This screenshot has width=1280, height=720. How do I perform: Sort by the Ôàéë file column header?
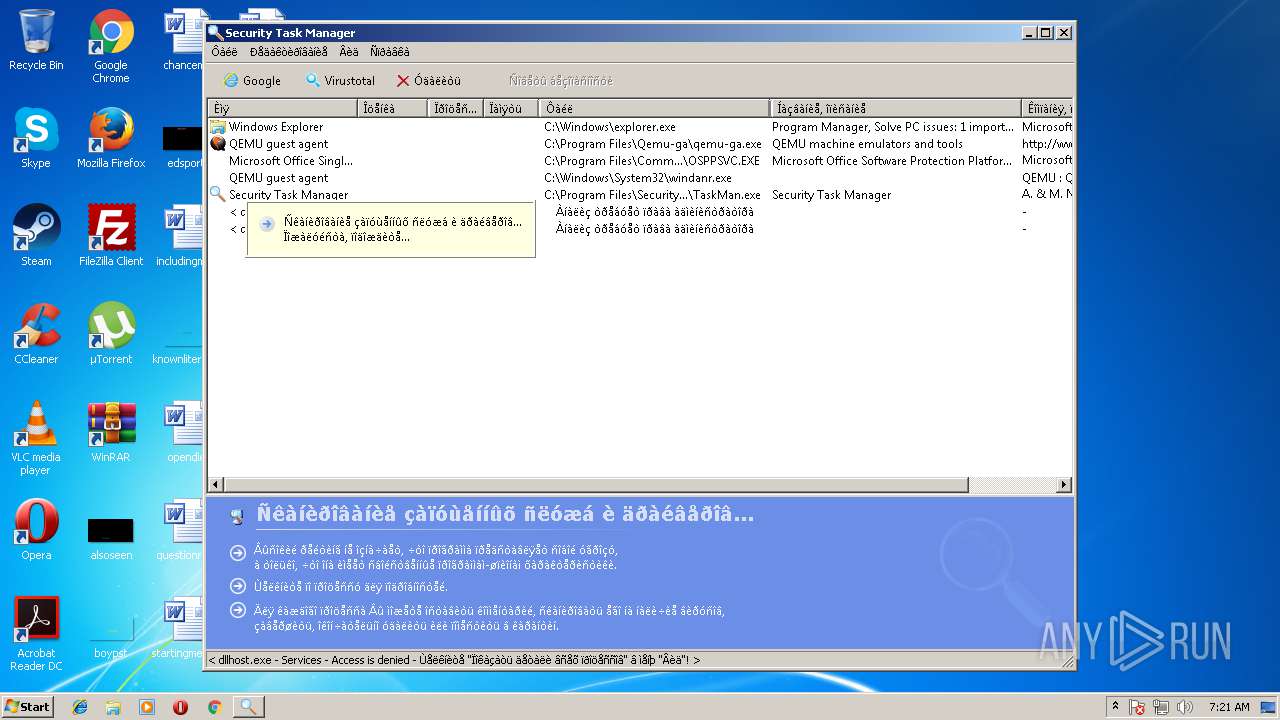654,108
